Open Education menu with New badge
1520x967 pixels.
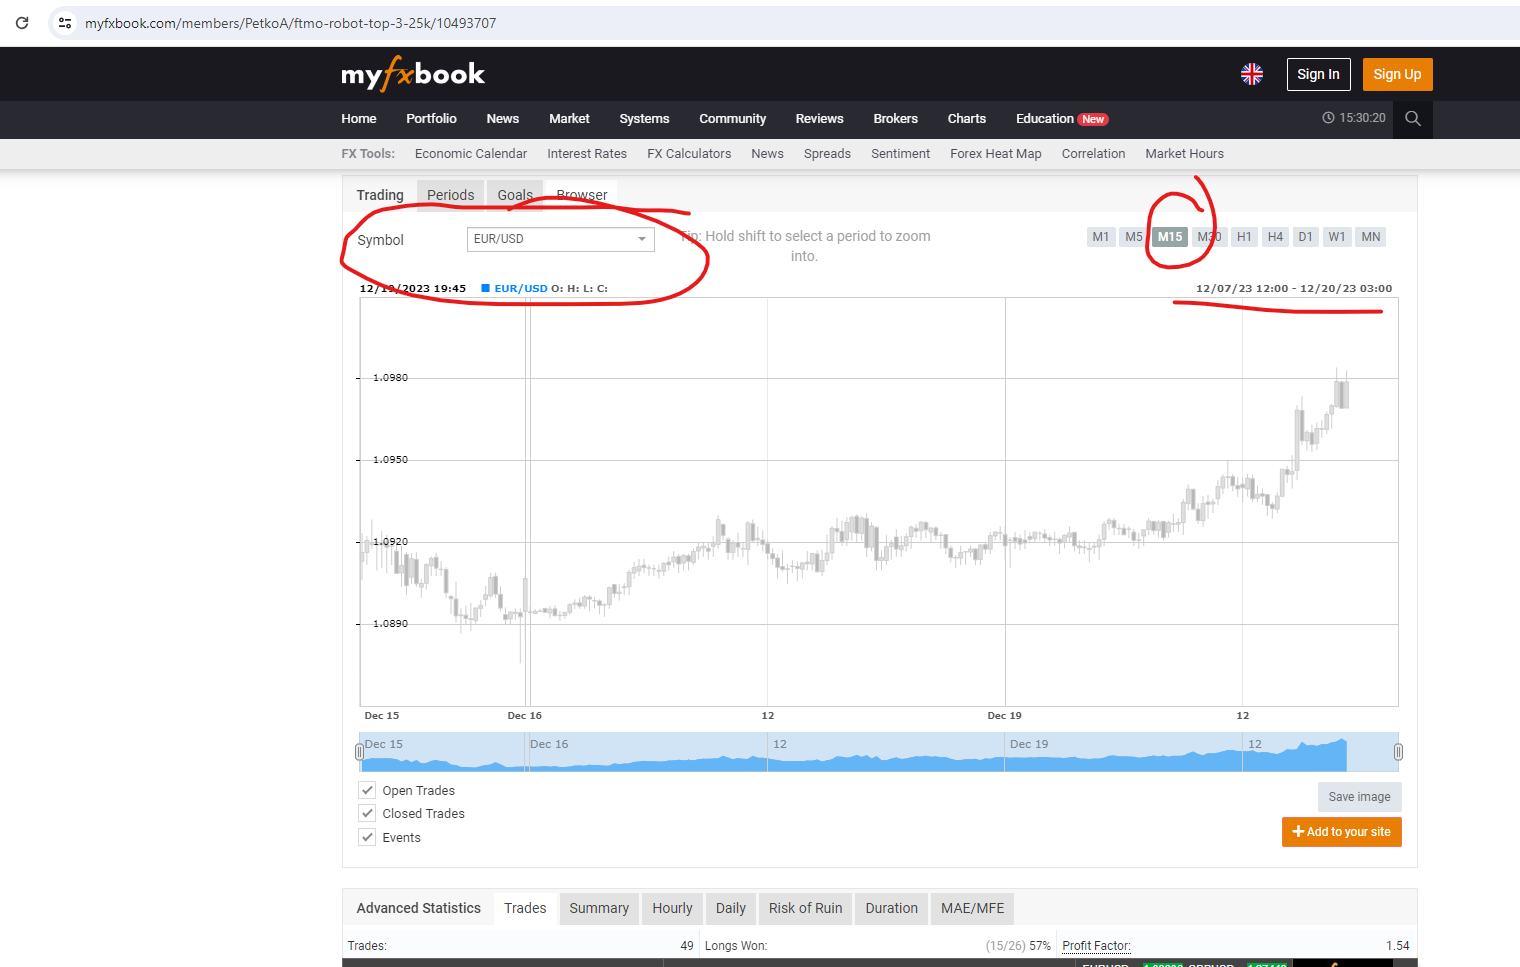pyautogui.click(x=1062, y=118)
